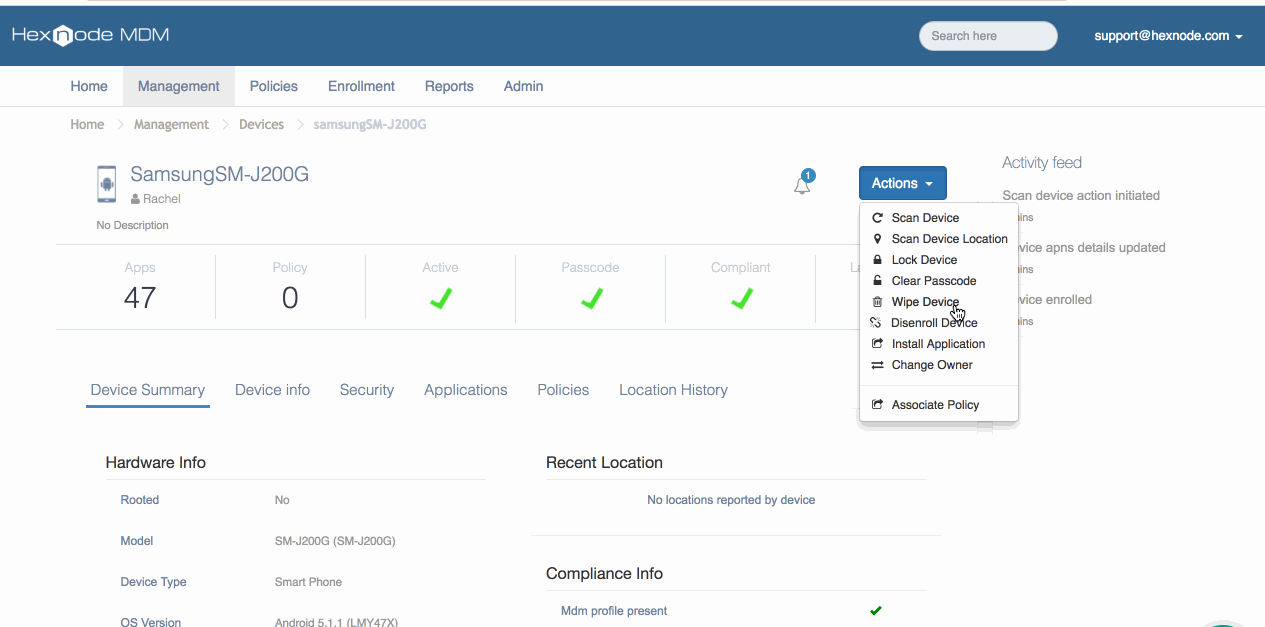The image size is (1265, 627).
Task: Click the Recent Location heading
Action: [x=604, y=463]
